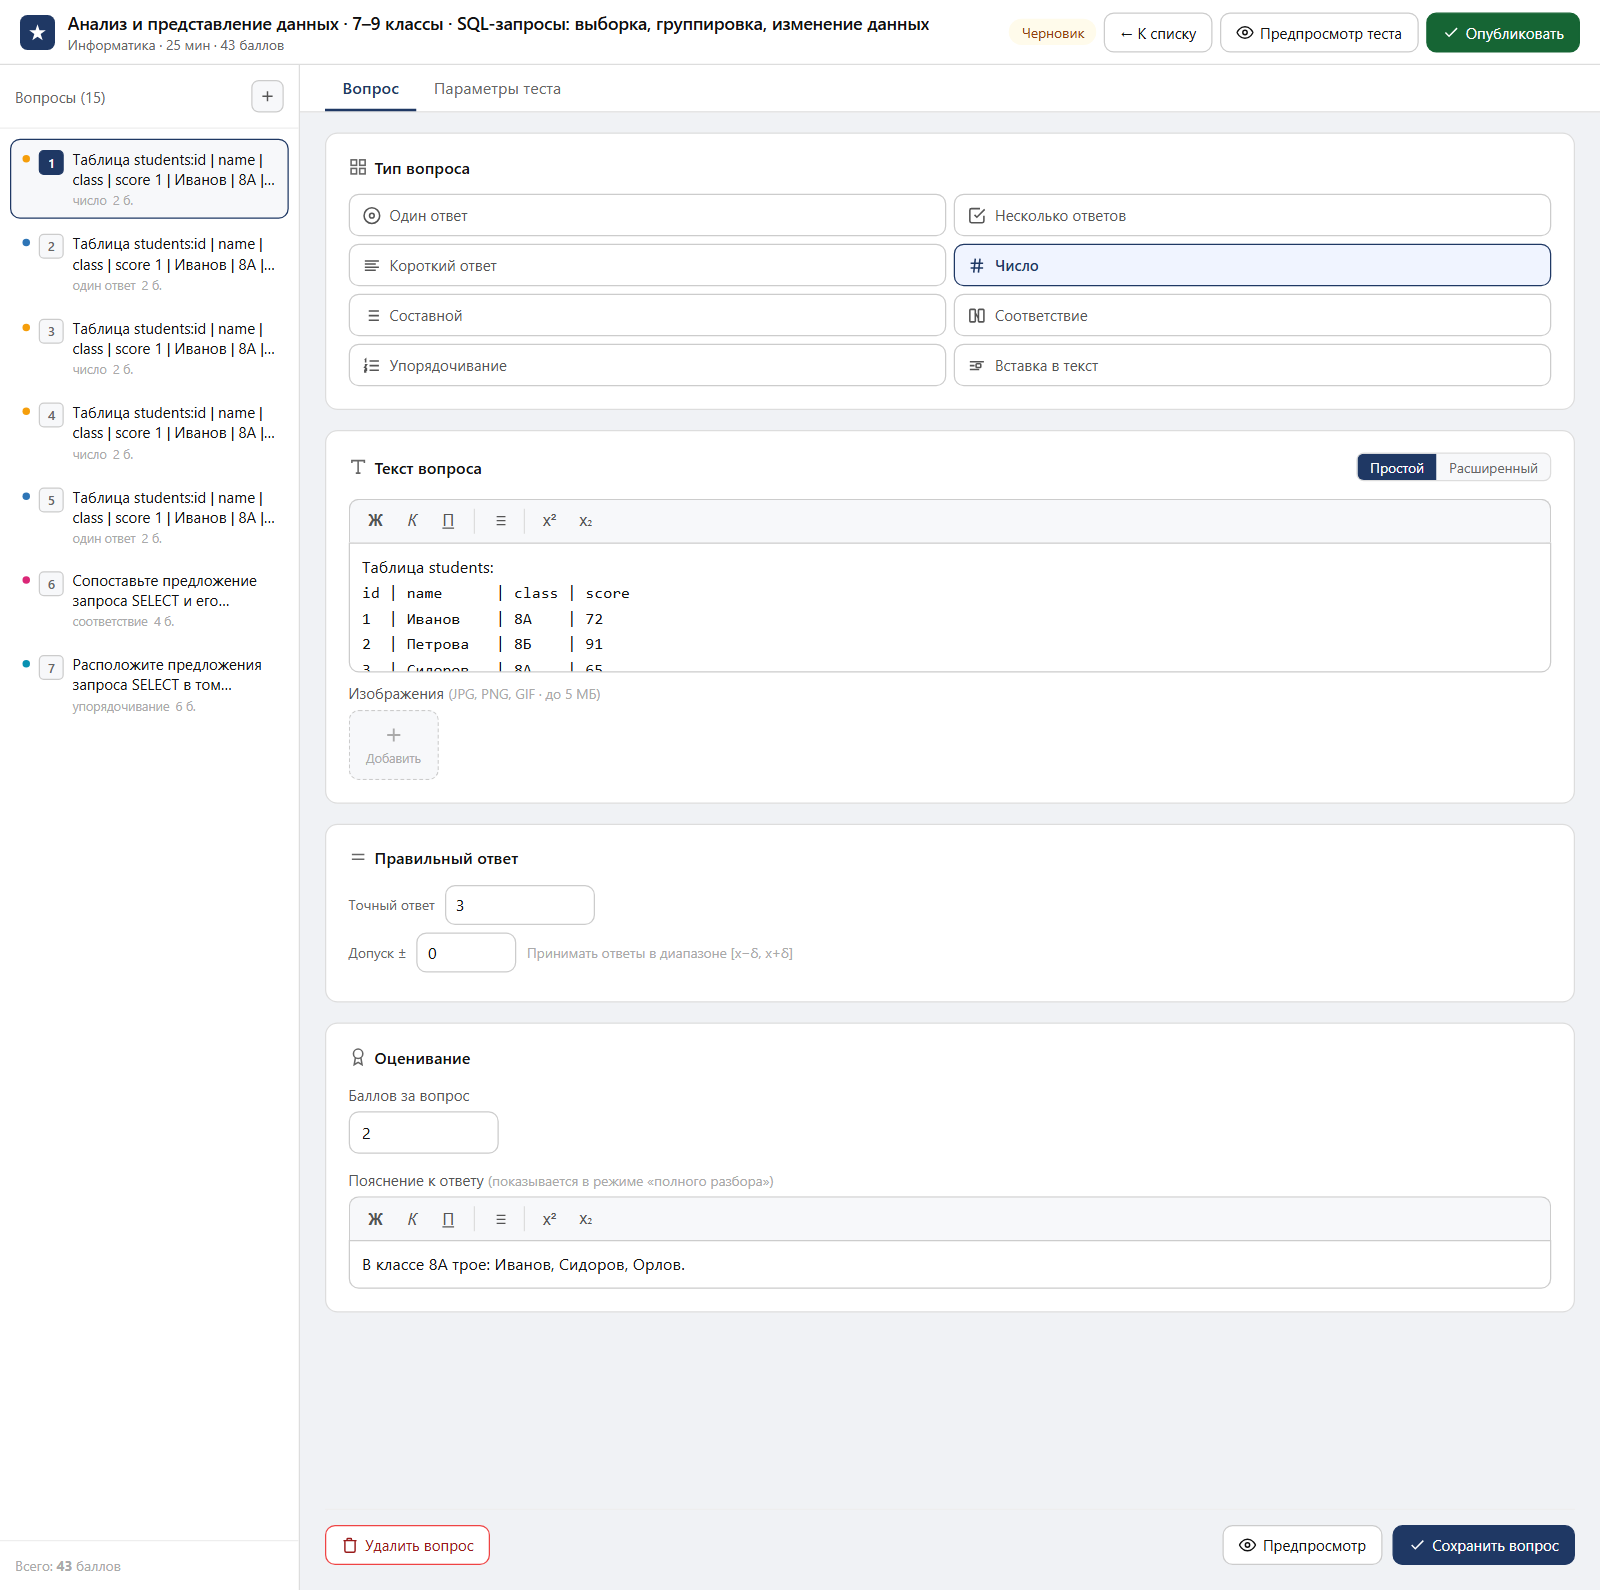Click the star logo icon in header

tap(37, 33)
